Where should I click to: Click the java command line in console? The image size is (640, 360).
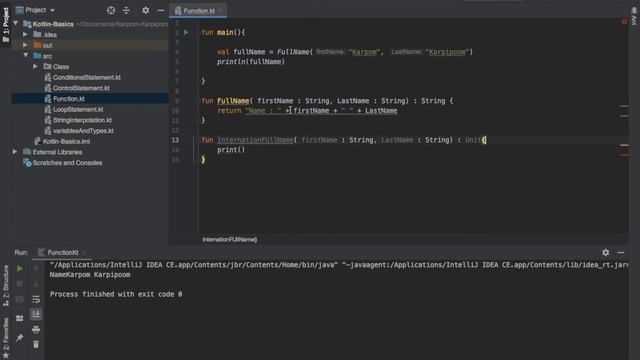pos(339,265)
